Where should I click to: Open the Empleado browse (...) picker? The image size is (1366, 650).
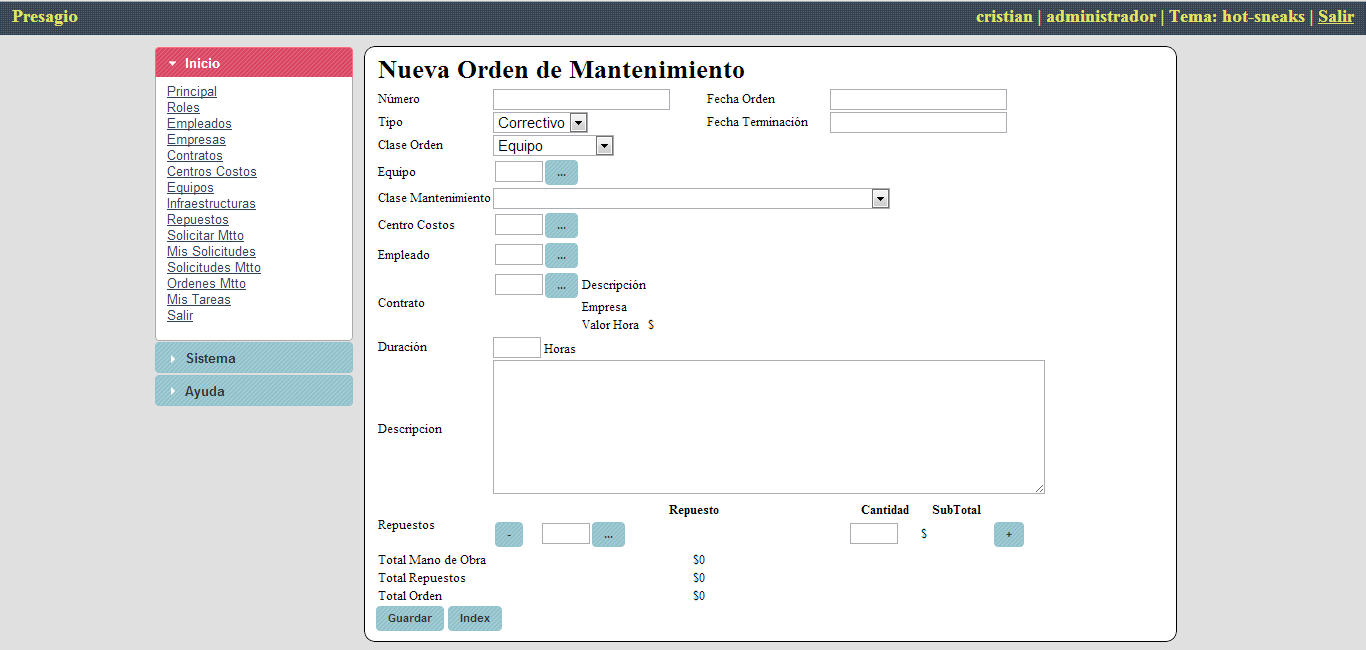click(561, 255)
